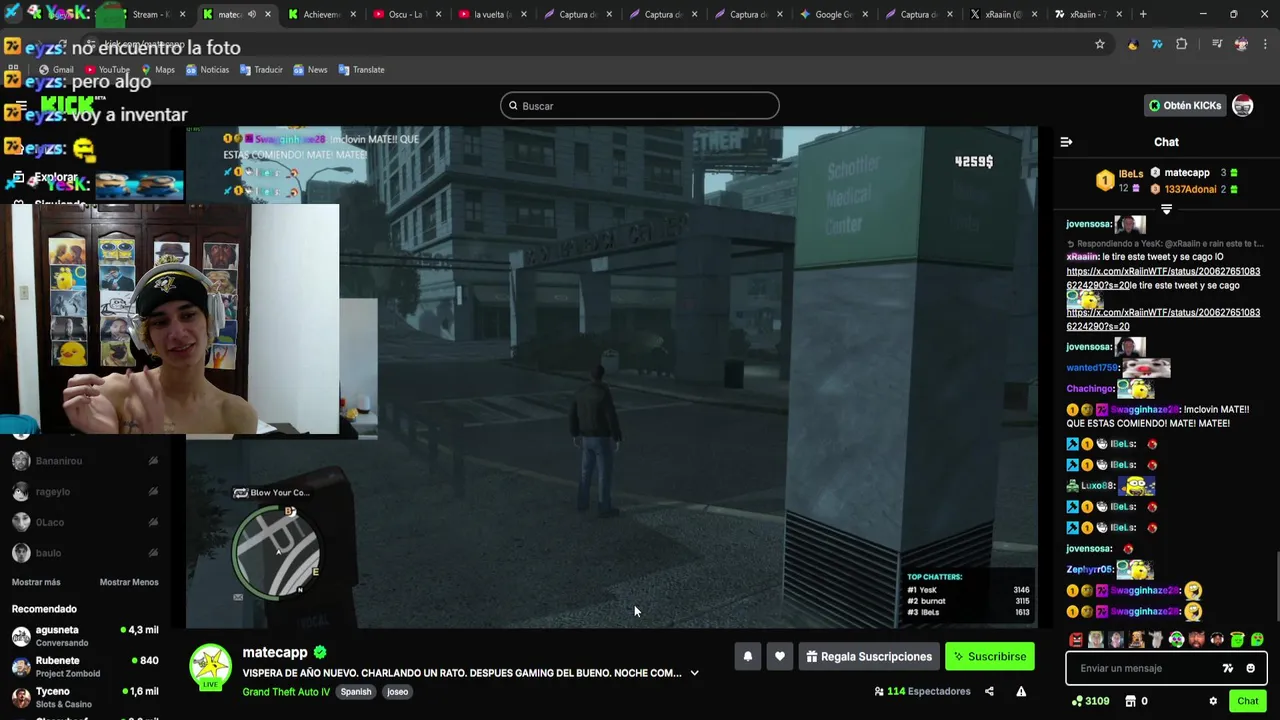Open xRaaiin tweet link in chat
Screen dimensions: 1280x720
pyautogui.click(x=1163, y=278)
